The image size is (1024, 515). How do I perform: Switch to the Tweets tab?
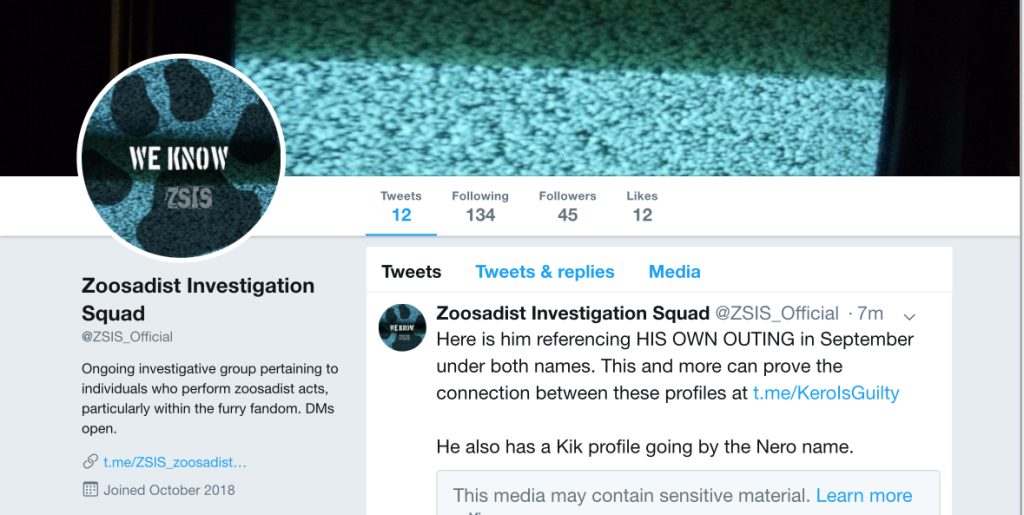coord(411,272)
